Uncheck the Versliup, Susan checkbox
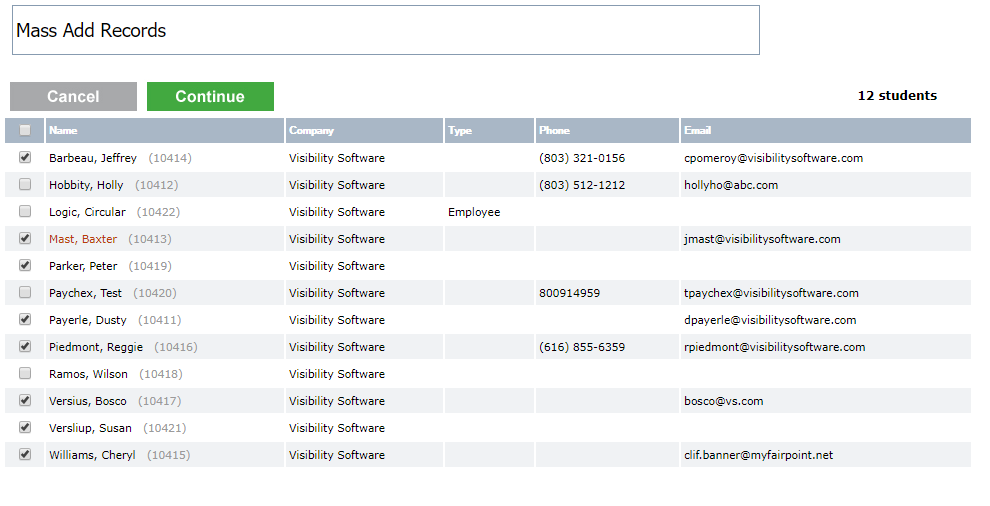The height and width of the screenshot is (506, 990). point(25,428)
